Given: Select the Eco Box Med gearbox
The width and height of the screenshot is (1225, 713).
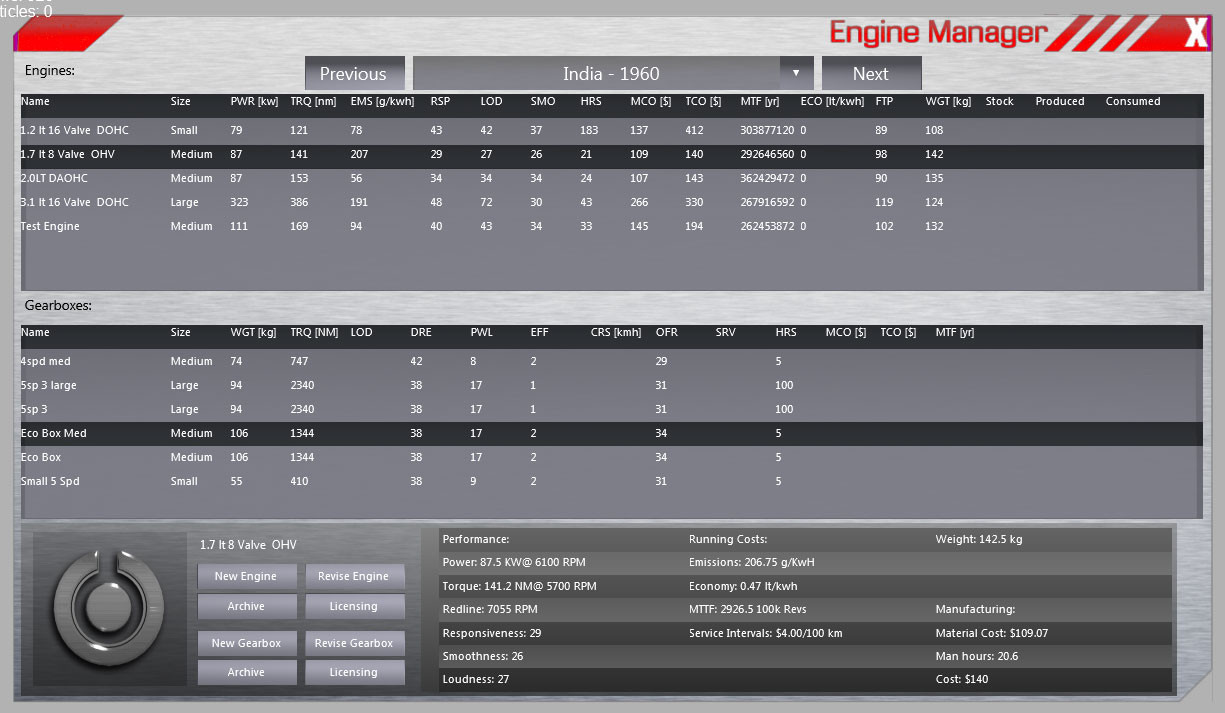Looking at the screenshot, I should (x=611, y=433).
